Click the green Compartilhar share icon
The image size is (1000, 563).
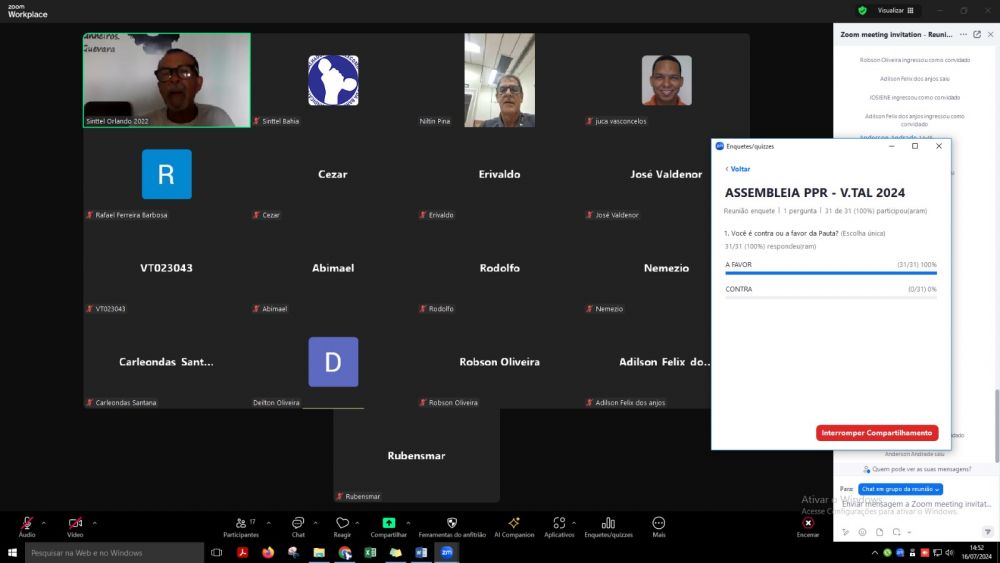pyautogui.click(x=389, y=523)
